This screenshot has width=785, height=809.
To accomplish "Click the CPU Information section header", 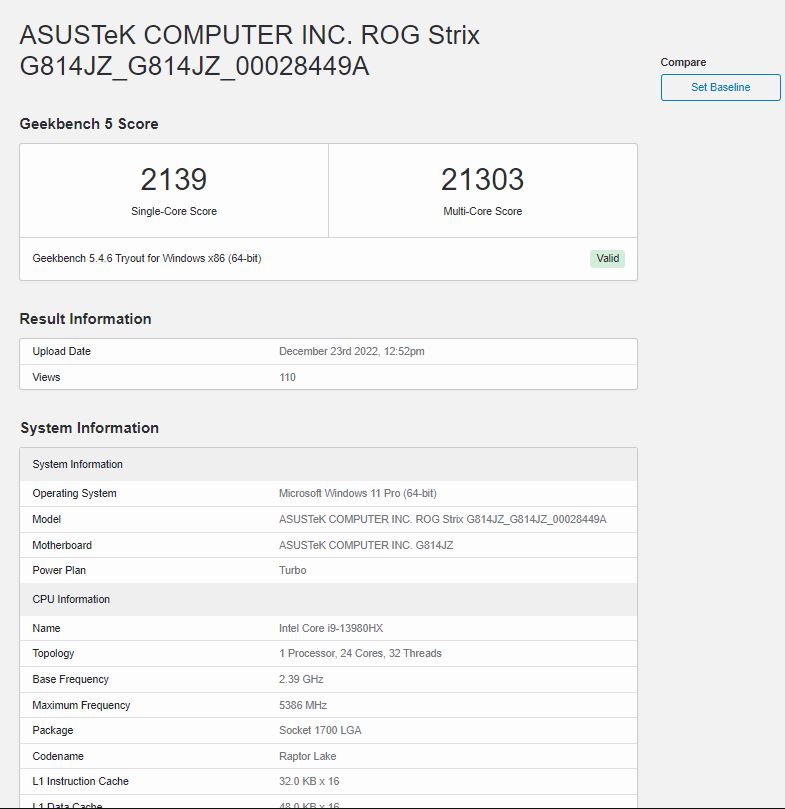I will coord(71,599).
